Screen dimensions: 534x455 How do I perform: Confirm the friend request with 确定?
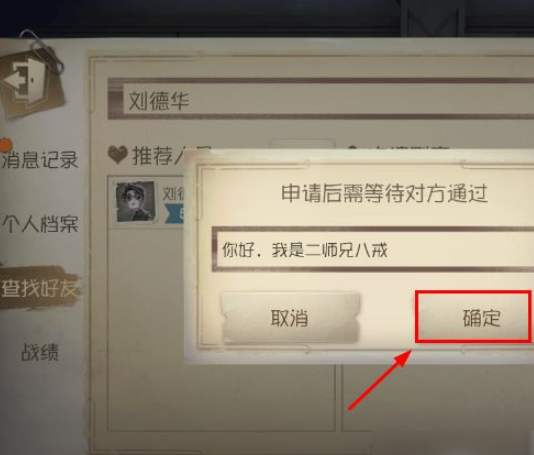[473, 317]
